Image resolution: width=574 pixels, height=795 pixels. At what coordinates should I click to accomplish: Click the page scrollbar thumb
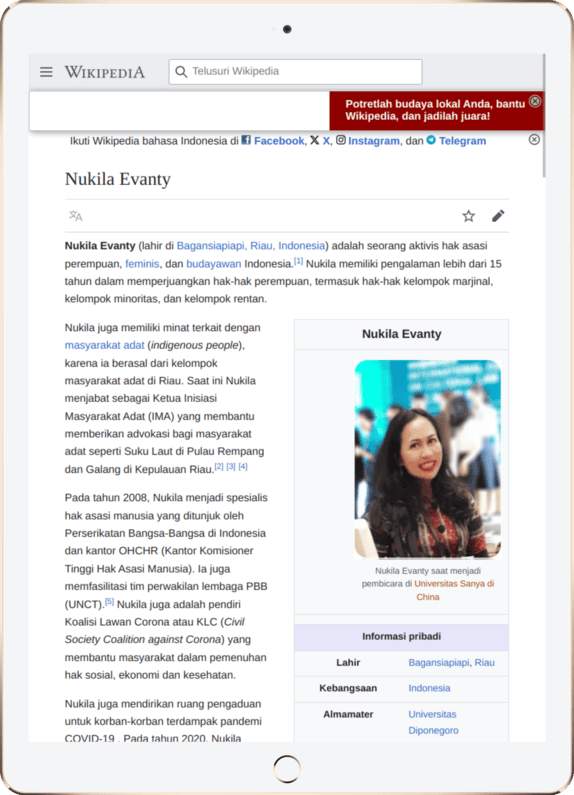click(x=544, y=116)
